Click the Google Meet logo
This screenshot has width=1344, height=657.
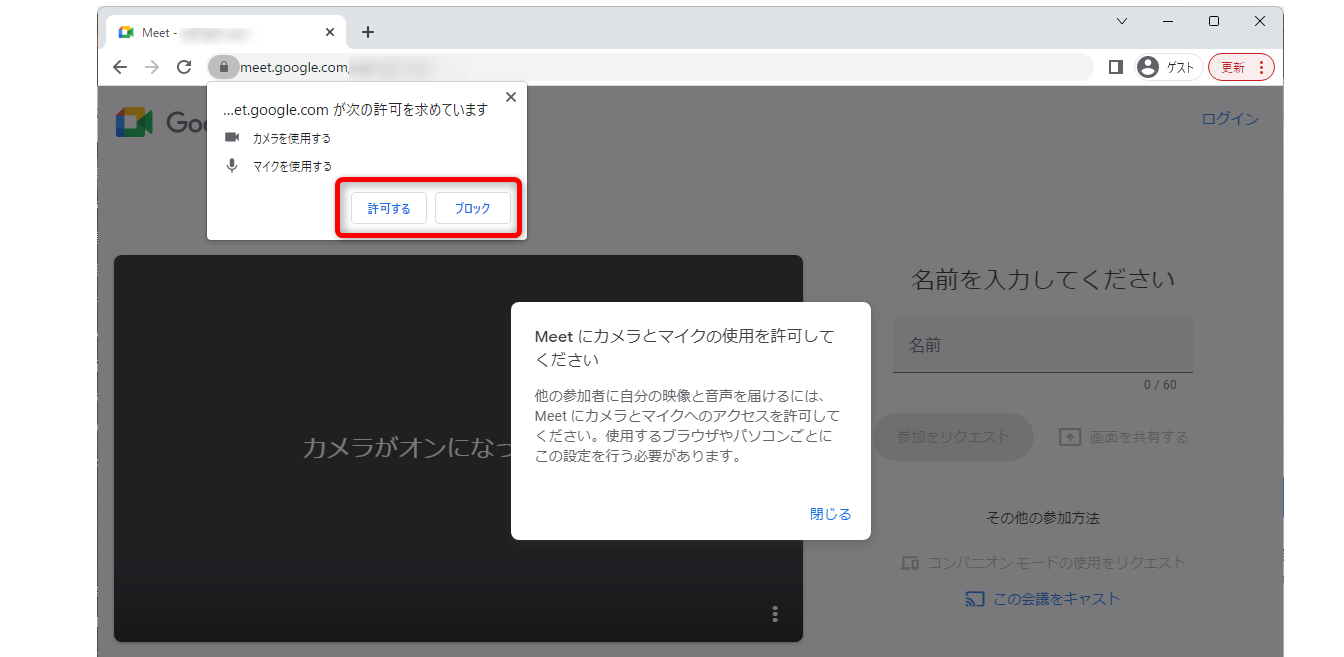point(134,122)
